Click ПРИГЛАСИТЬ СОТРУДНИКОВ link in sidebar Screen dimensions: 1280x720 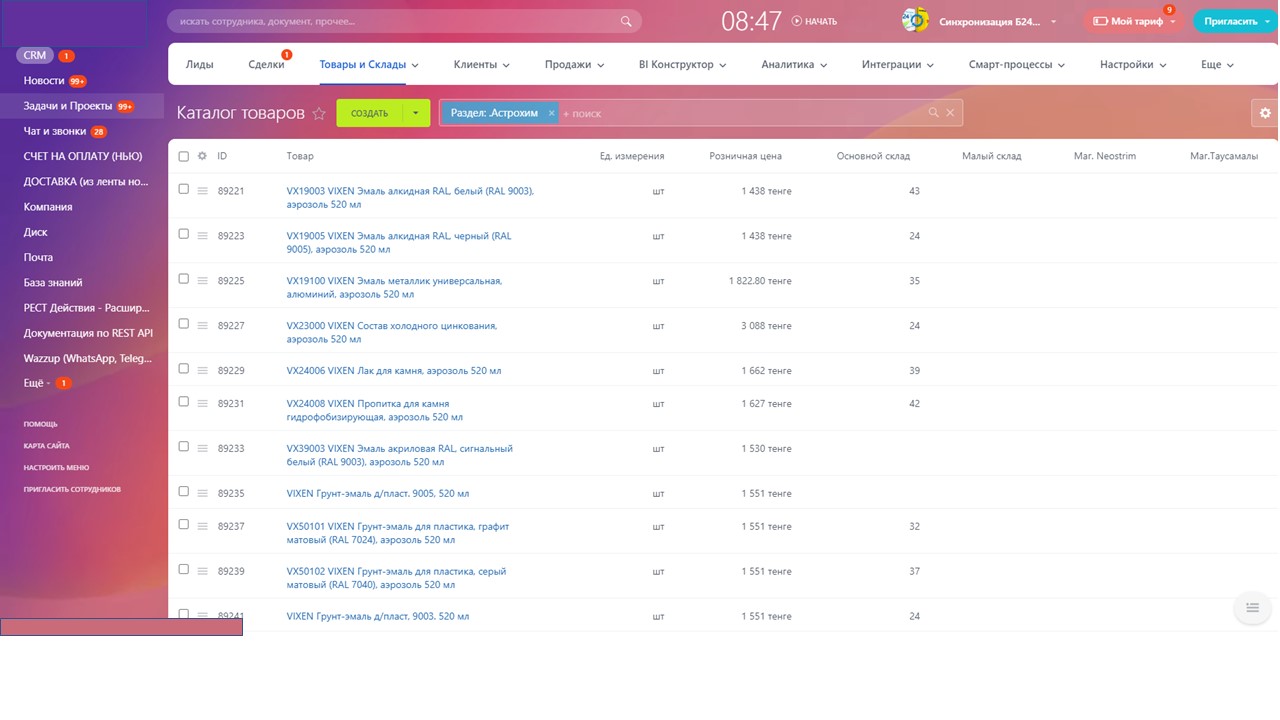coord(72,490)
